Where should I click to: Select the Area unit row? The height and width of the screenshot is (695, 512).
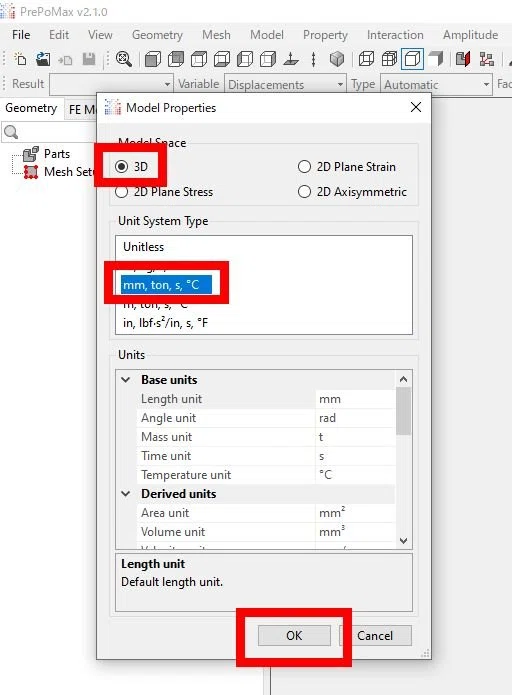(x=266, y=513)
